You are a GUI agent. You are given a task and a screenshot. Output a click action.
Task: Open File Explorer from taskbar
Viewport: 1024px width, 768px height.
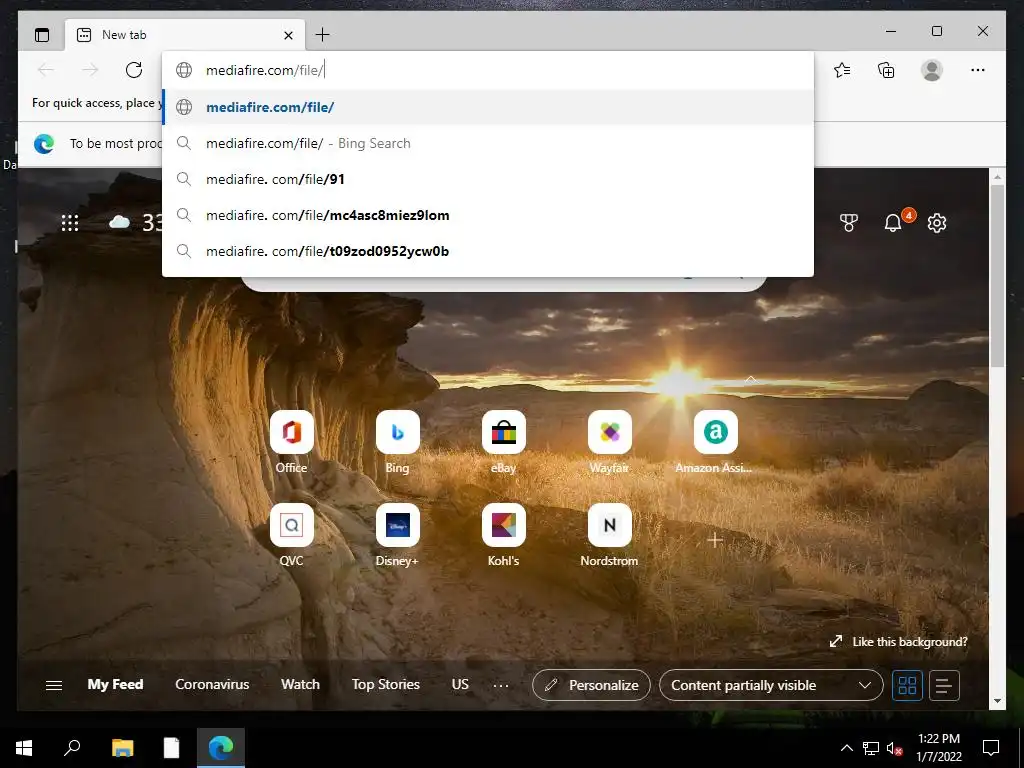(x=122, y=748)
